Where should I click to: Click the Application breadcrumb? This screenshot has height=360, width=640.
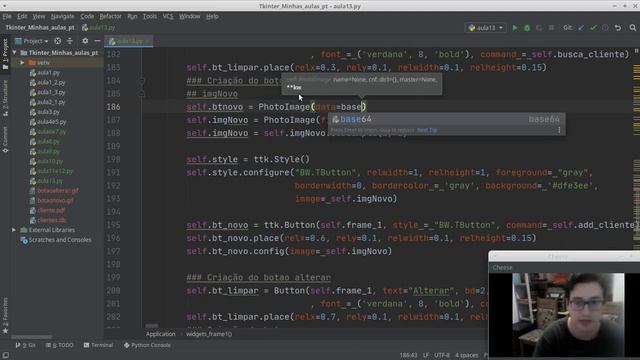coord(160,334)
